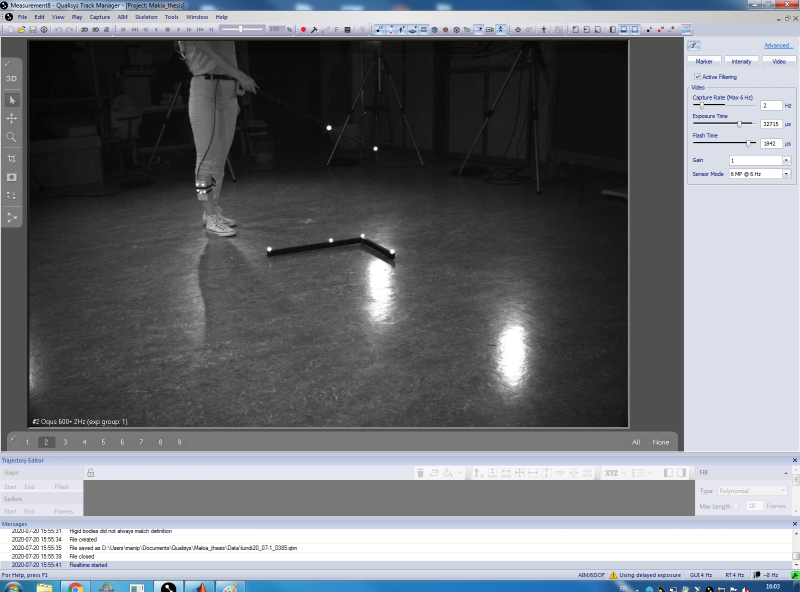800x592 pixels.
Task: Click the Advanced... link
Action: (x=778, y=46)
